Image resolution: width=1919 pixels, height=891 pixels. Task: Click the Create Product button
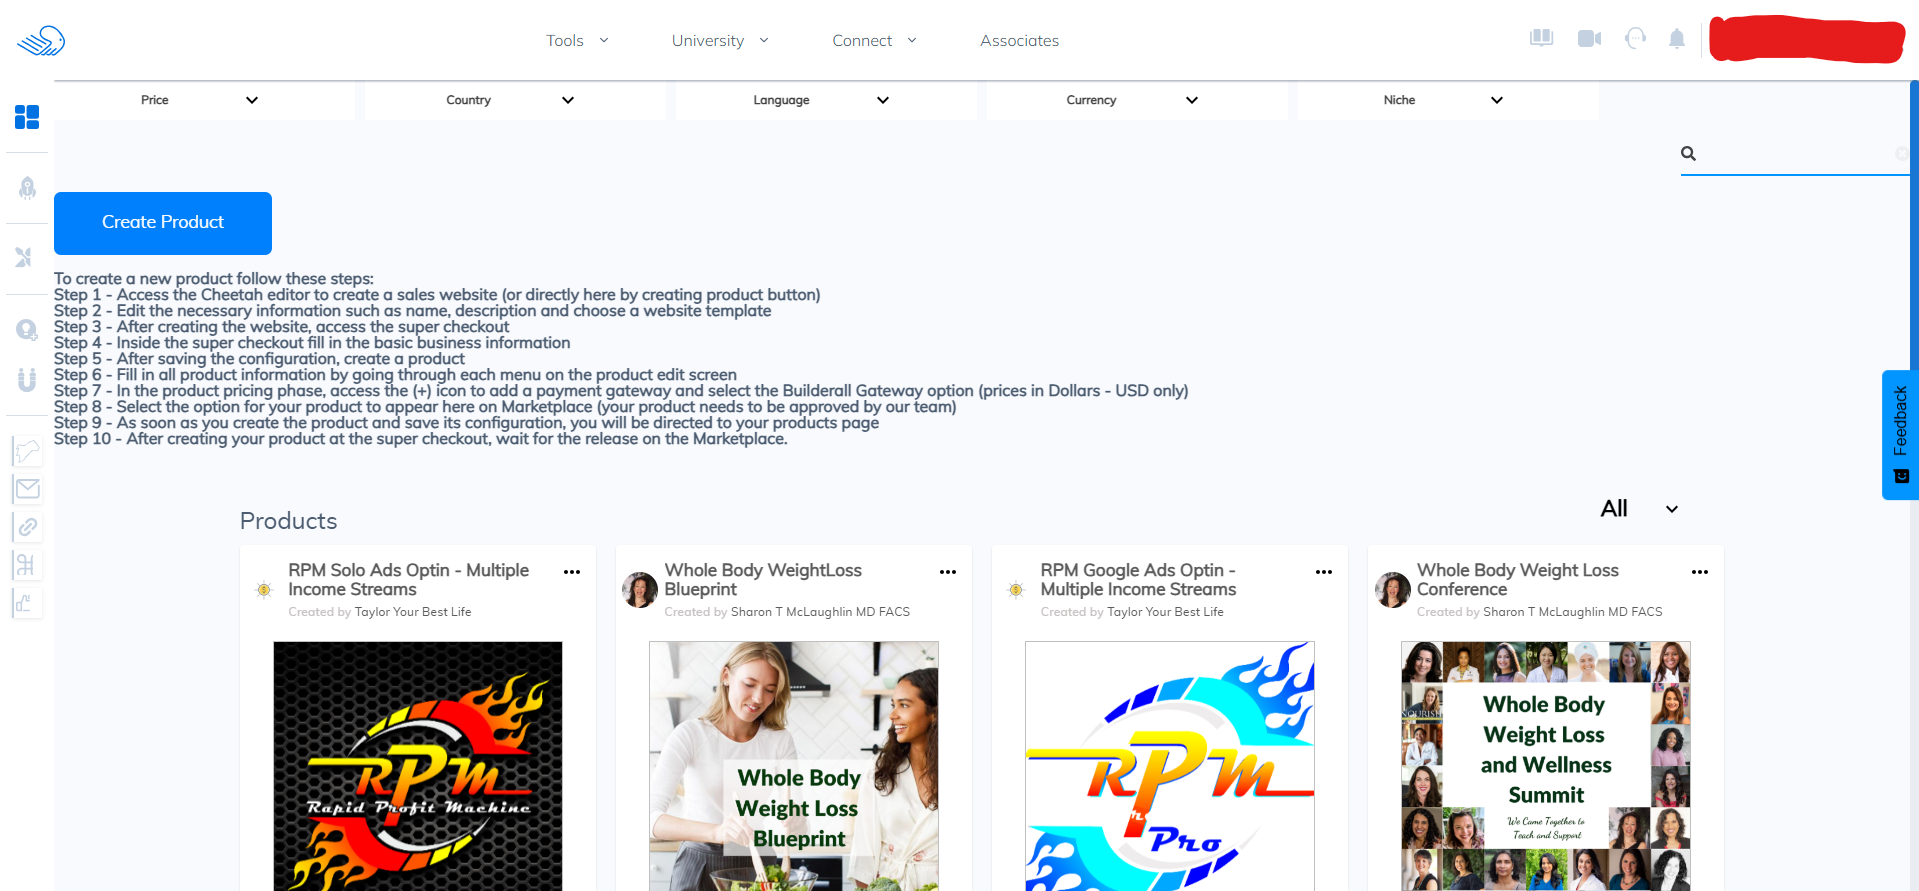pyautogui.click(x=163, y=223)
